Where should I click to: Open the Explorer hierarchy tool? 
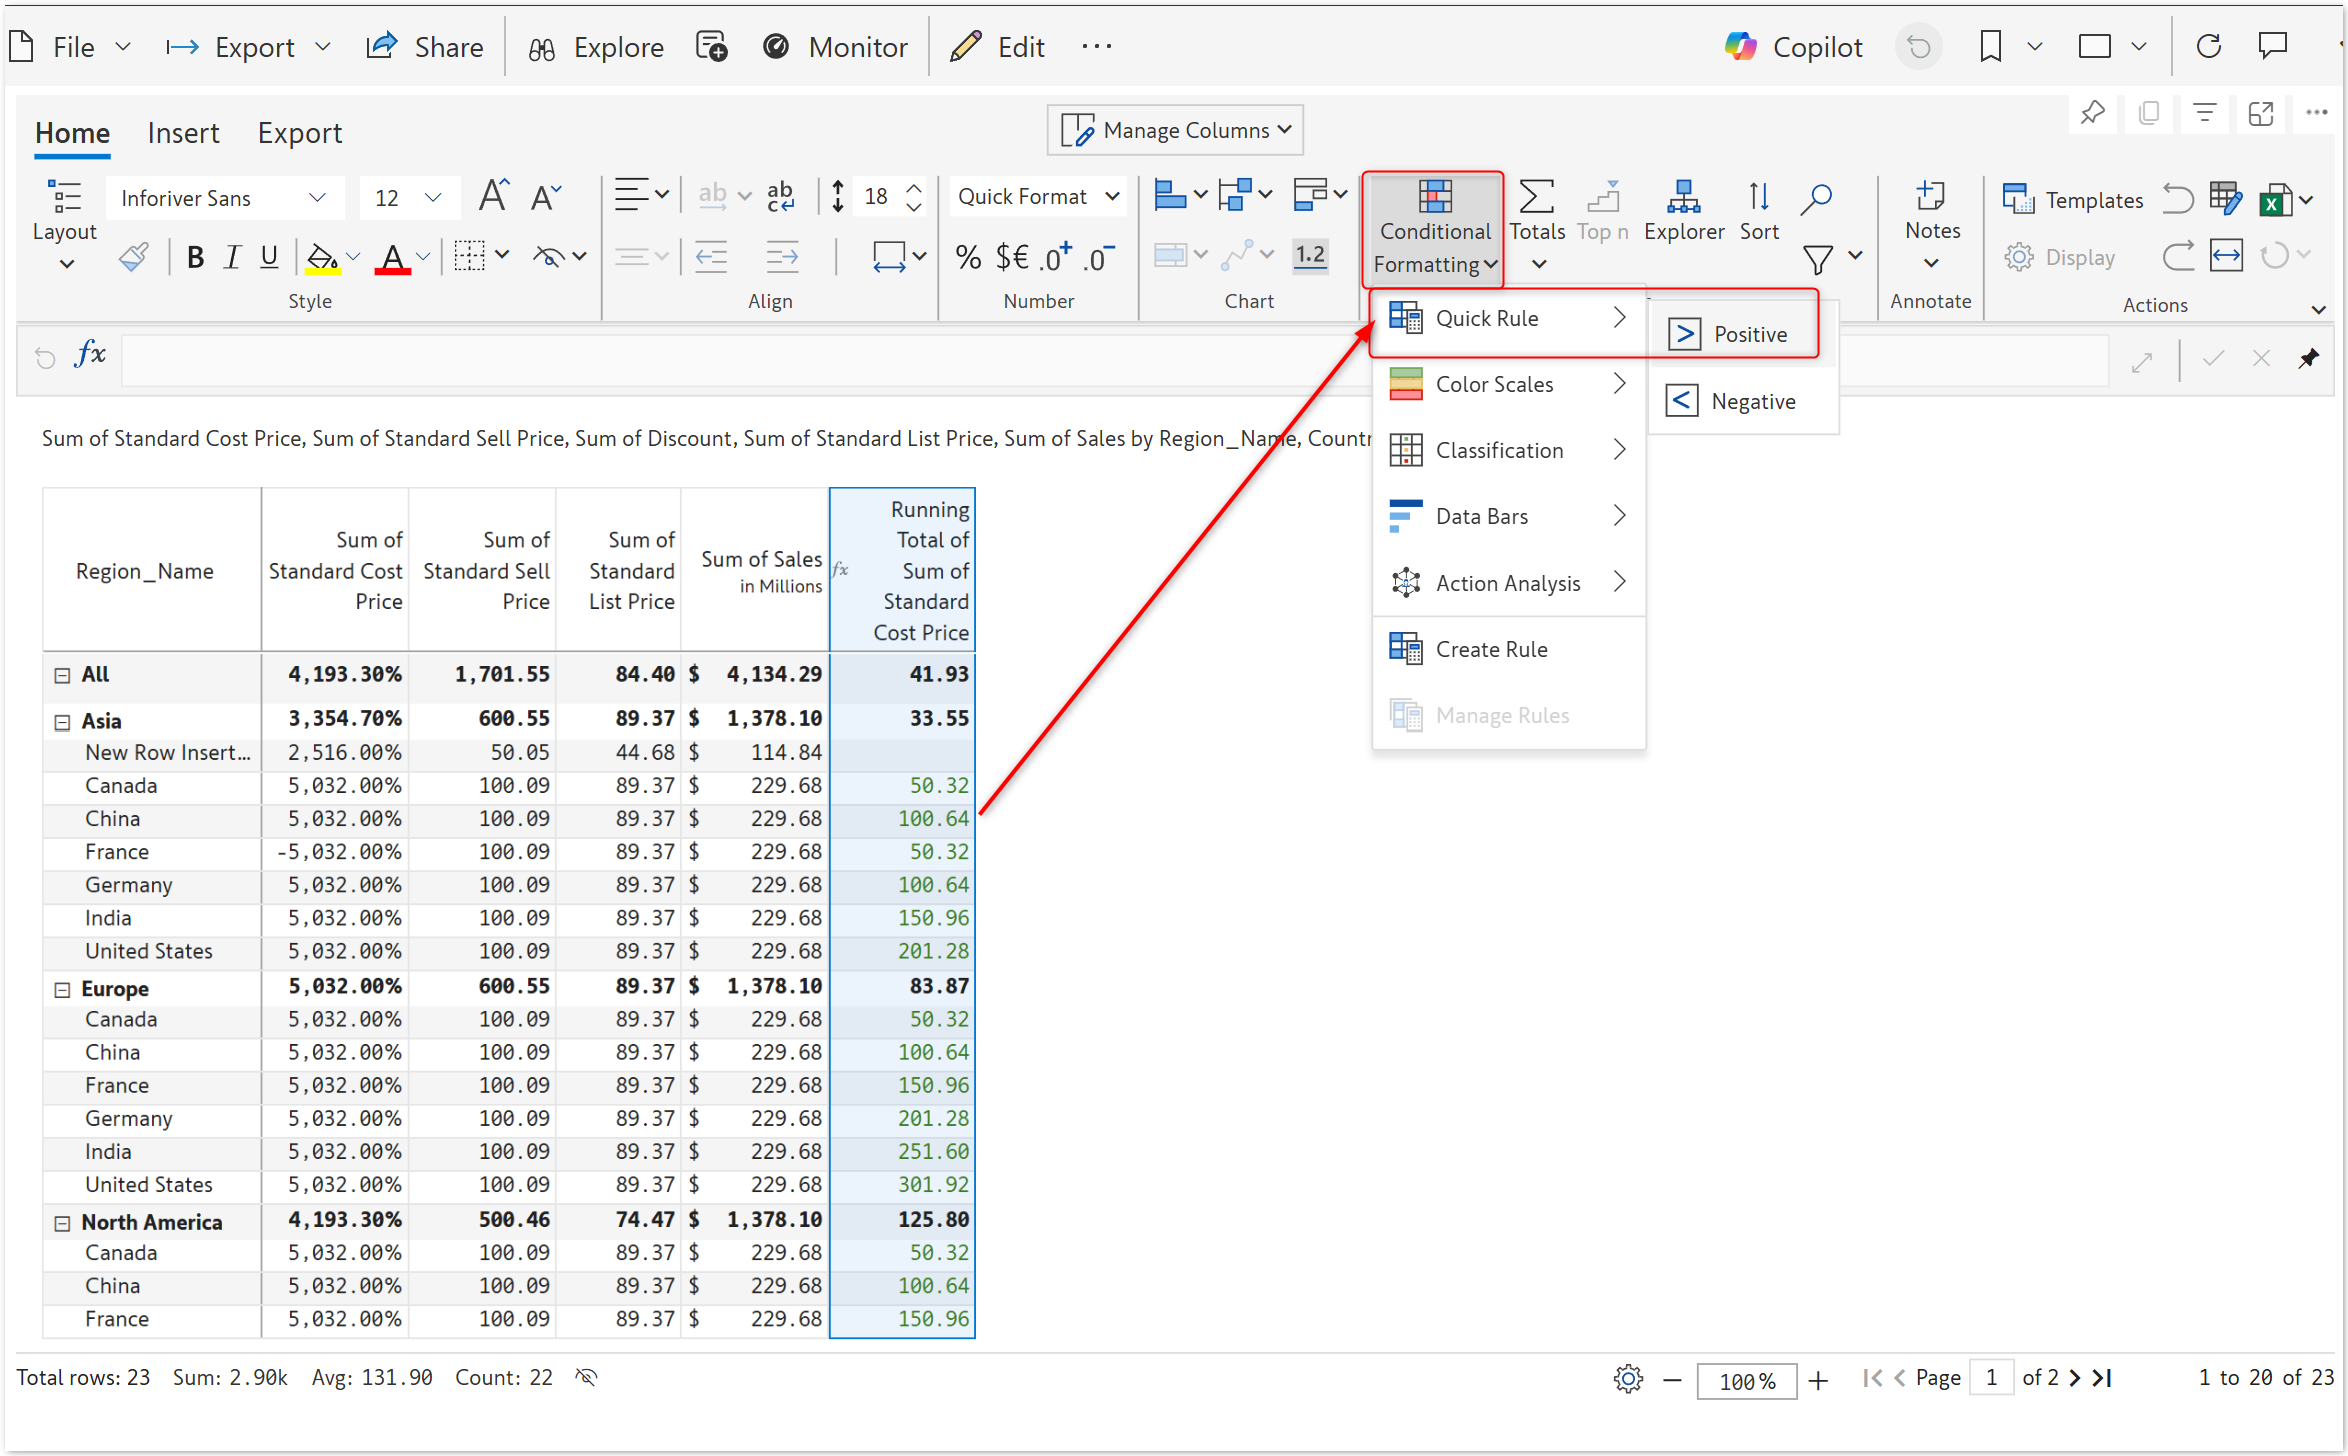point(1683,198)
